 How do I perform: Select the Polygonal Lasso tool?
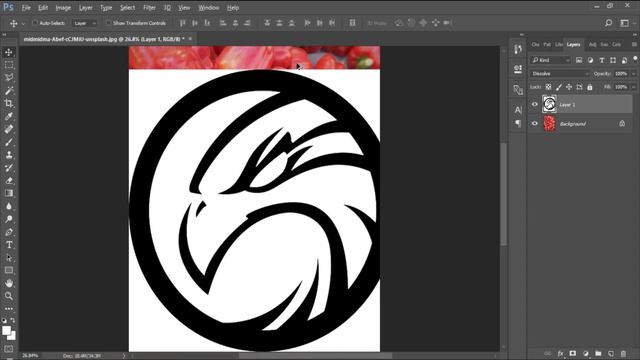(9, 78)
